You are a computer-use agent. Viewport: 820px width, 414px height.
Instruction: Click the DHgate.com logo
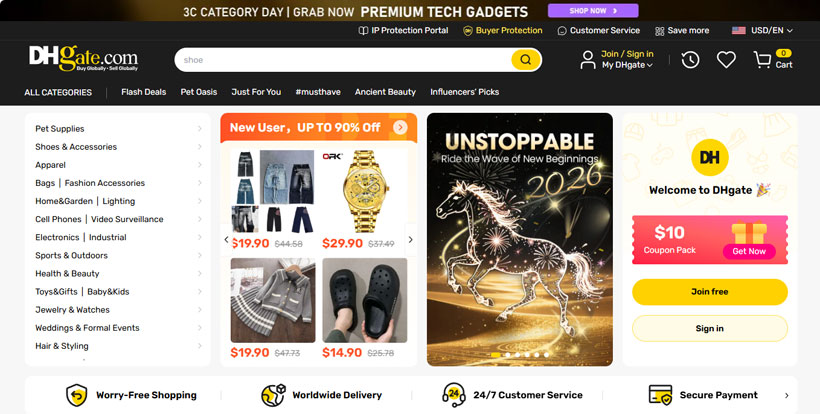(x=84, y=58)
